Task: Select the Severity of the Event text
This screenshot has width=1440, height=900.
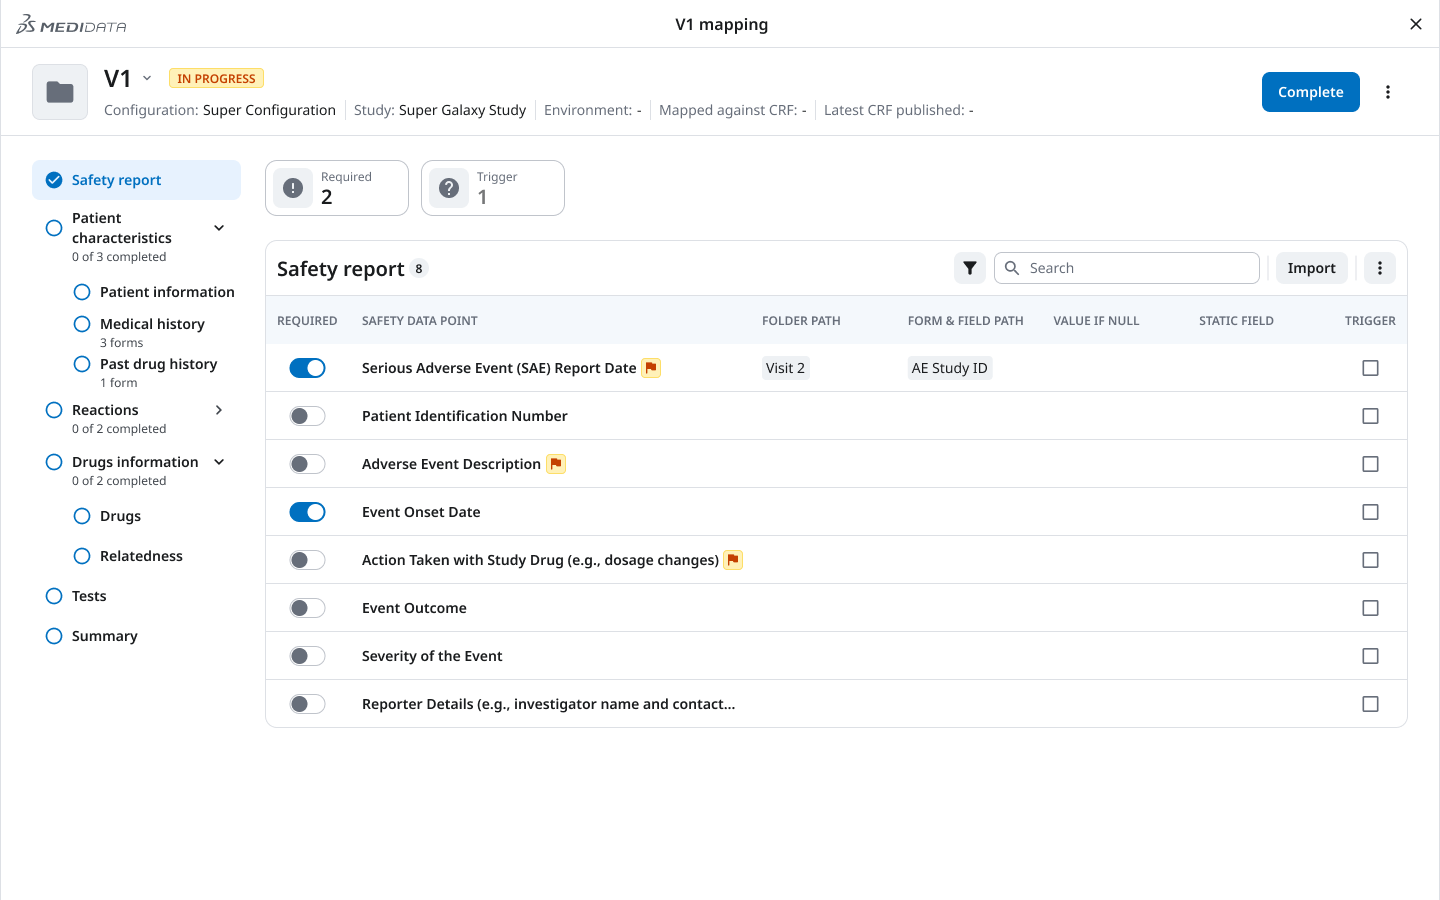Action: point(432,656)
